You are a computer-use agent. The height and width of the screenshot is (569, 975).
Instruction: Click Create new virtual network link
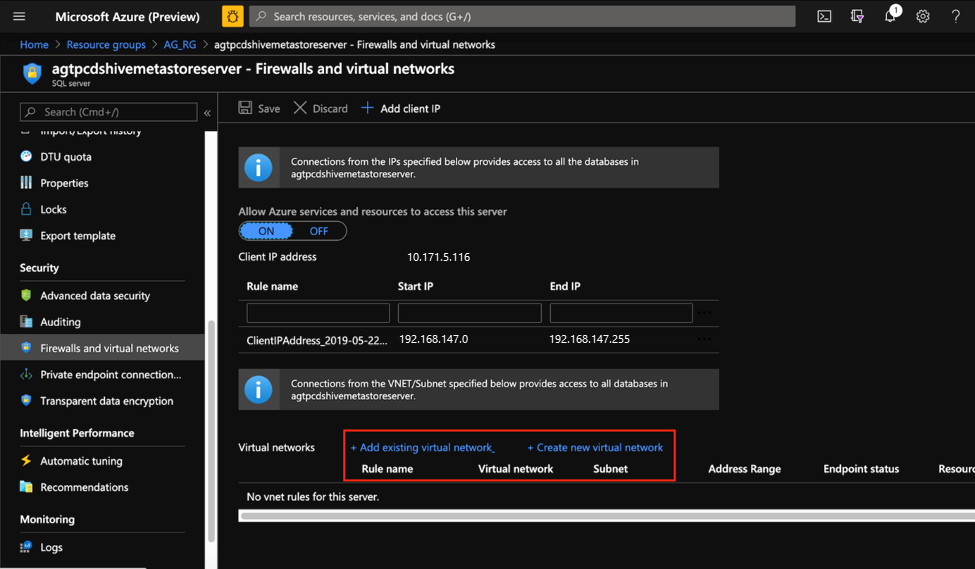pos(595,447)
